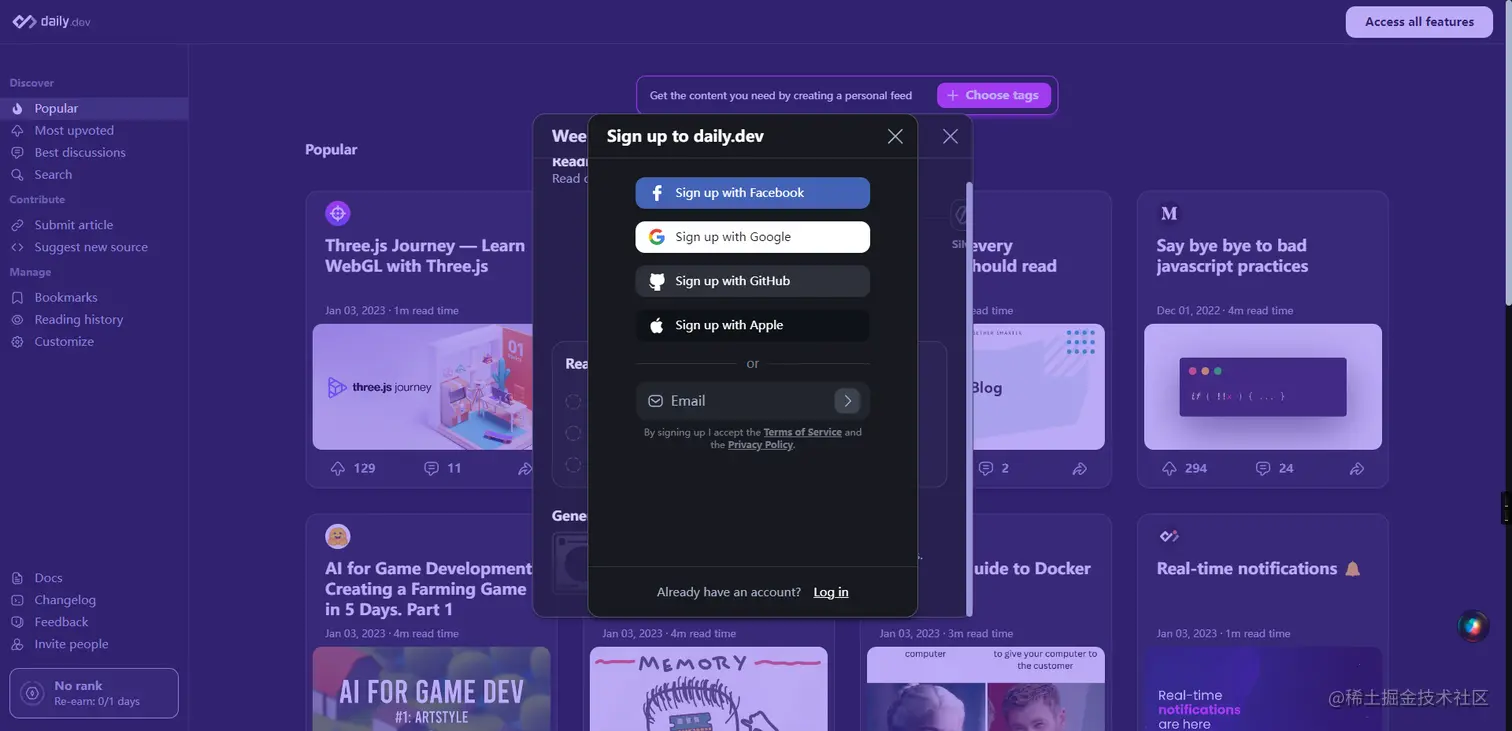Open the Privacy Policy link
Screen dimensions: 1512x731
point(760,445)
